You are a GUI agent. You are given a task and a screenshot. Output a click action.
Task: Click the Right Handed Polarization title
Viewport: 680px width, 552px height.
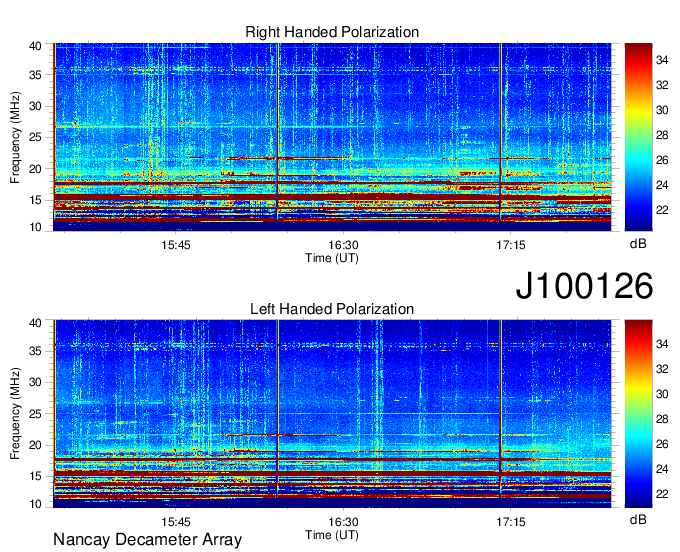point(332,32)
